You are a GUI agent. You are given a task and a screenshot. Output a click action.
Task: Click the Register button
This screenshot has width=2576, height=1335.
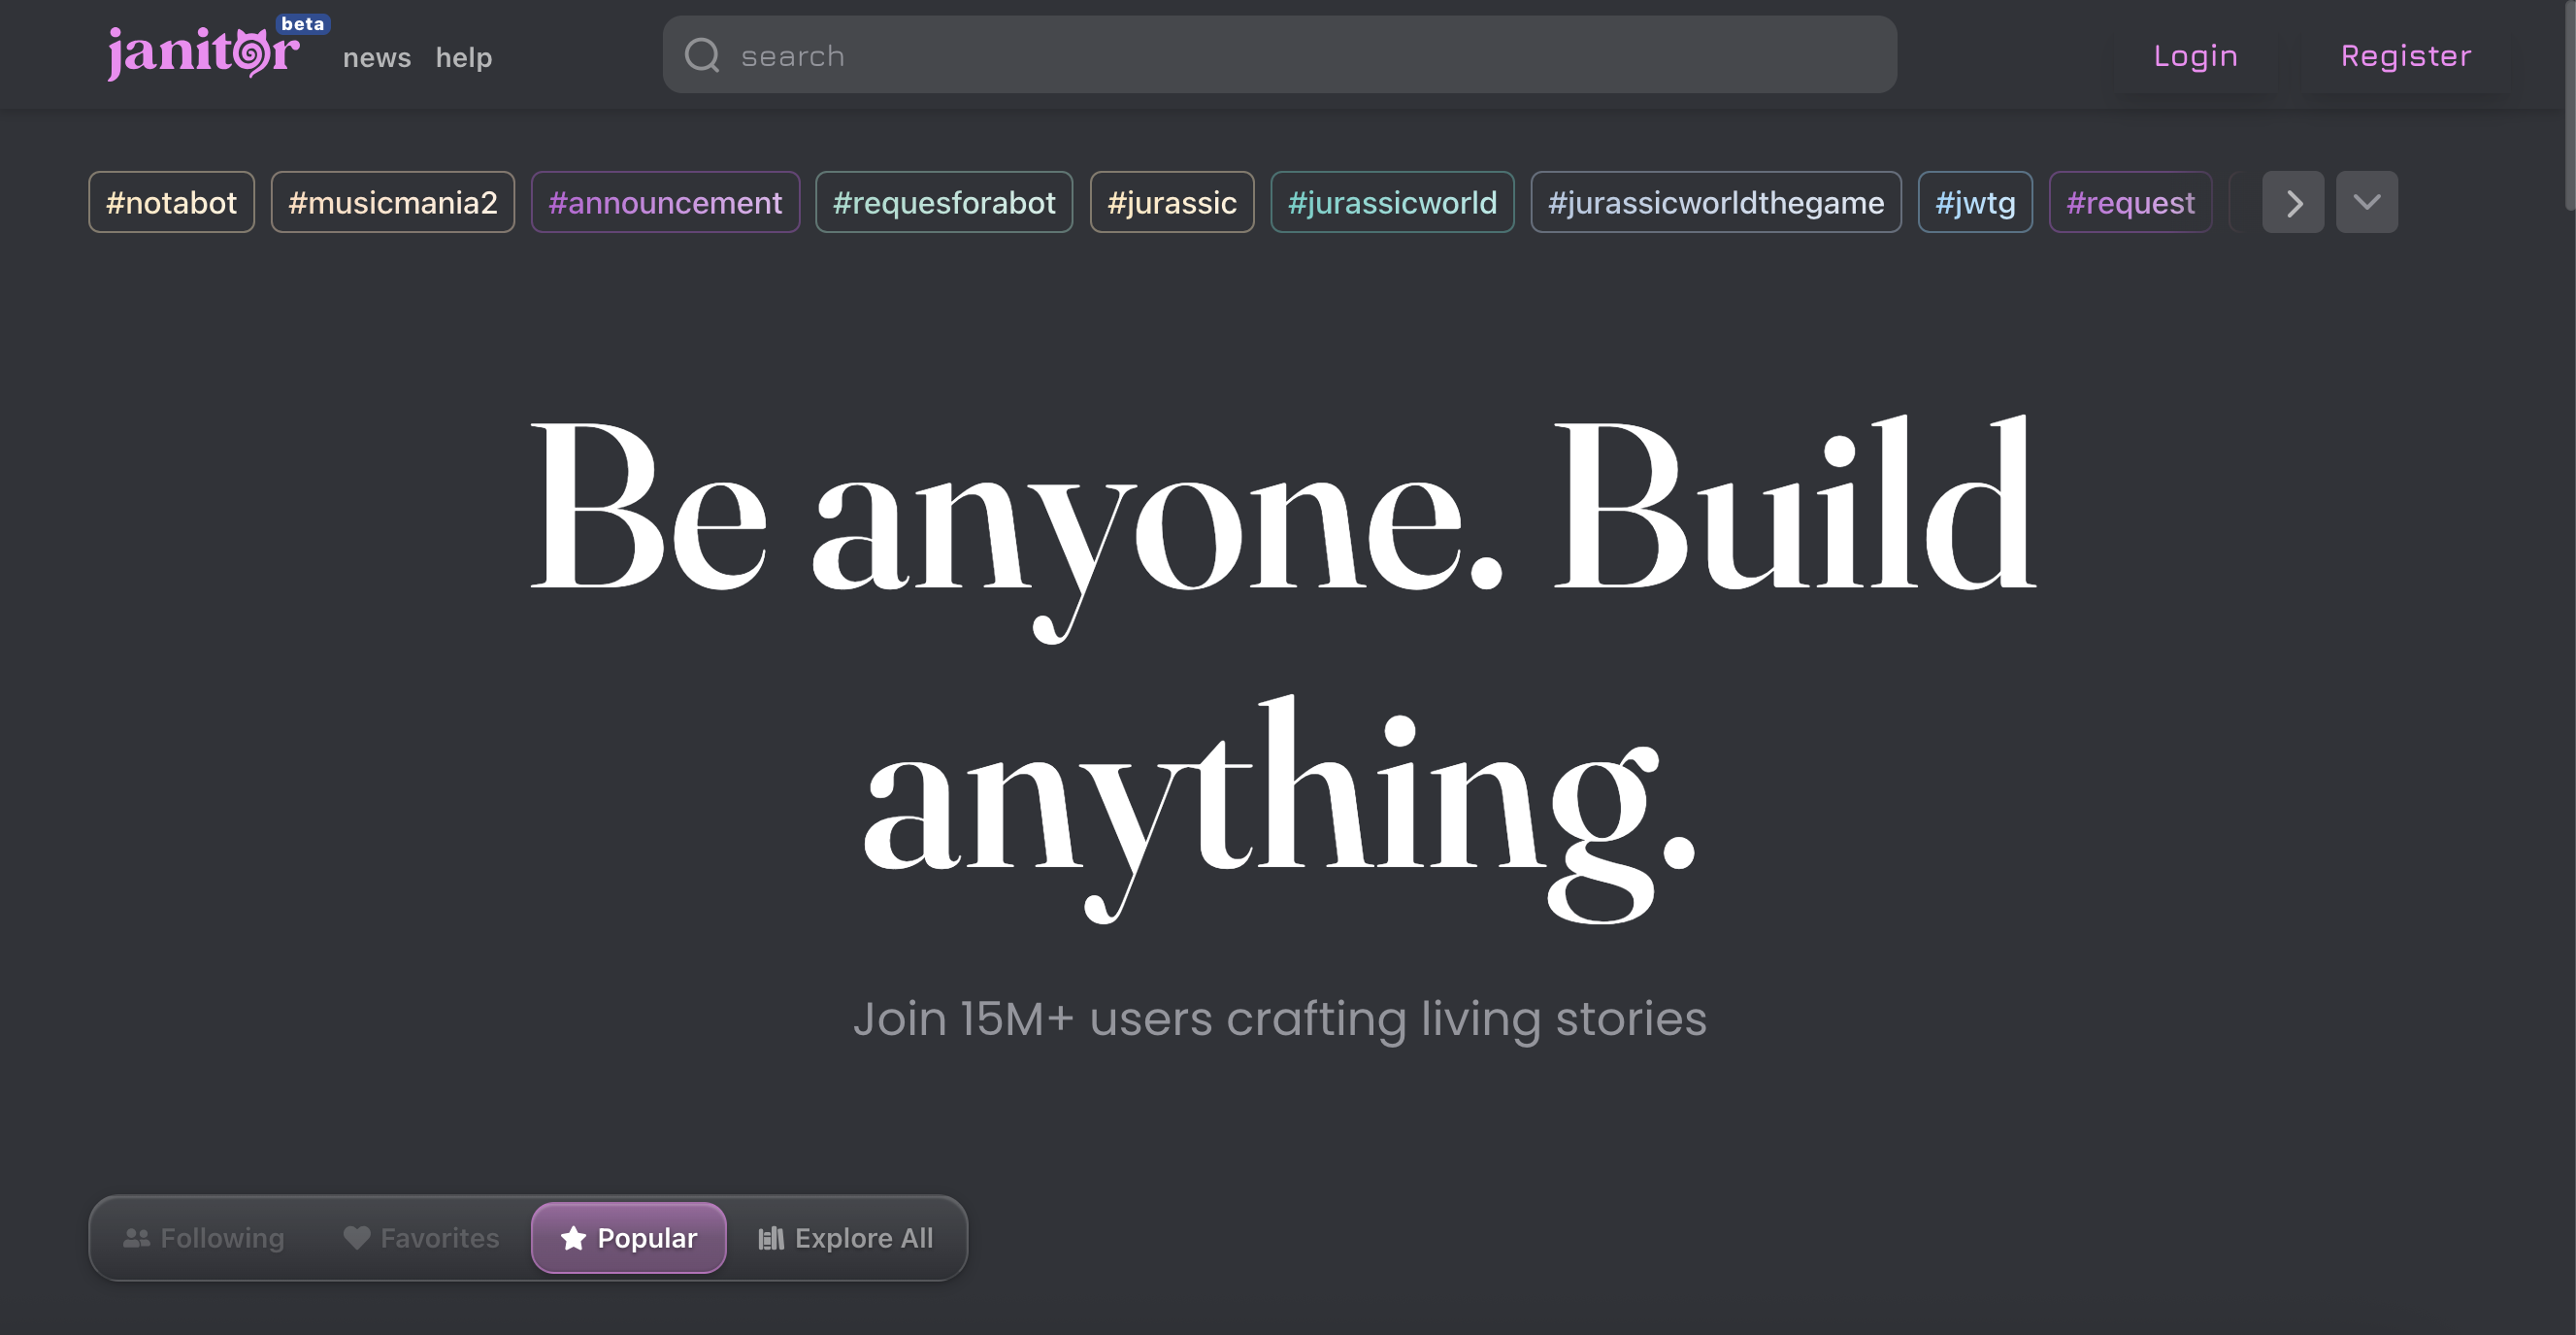pos(2405,56)
